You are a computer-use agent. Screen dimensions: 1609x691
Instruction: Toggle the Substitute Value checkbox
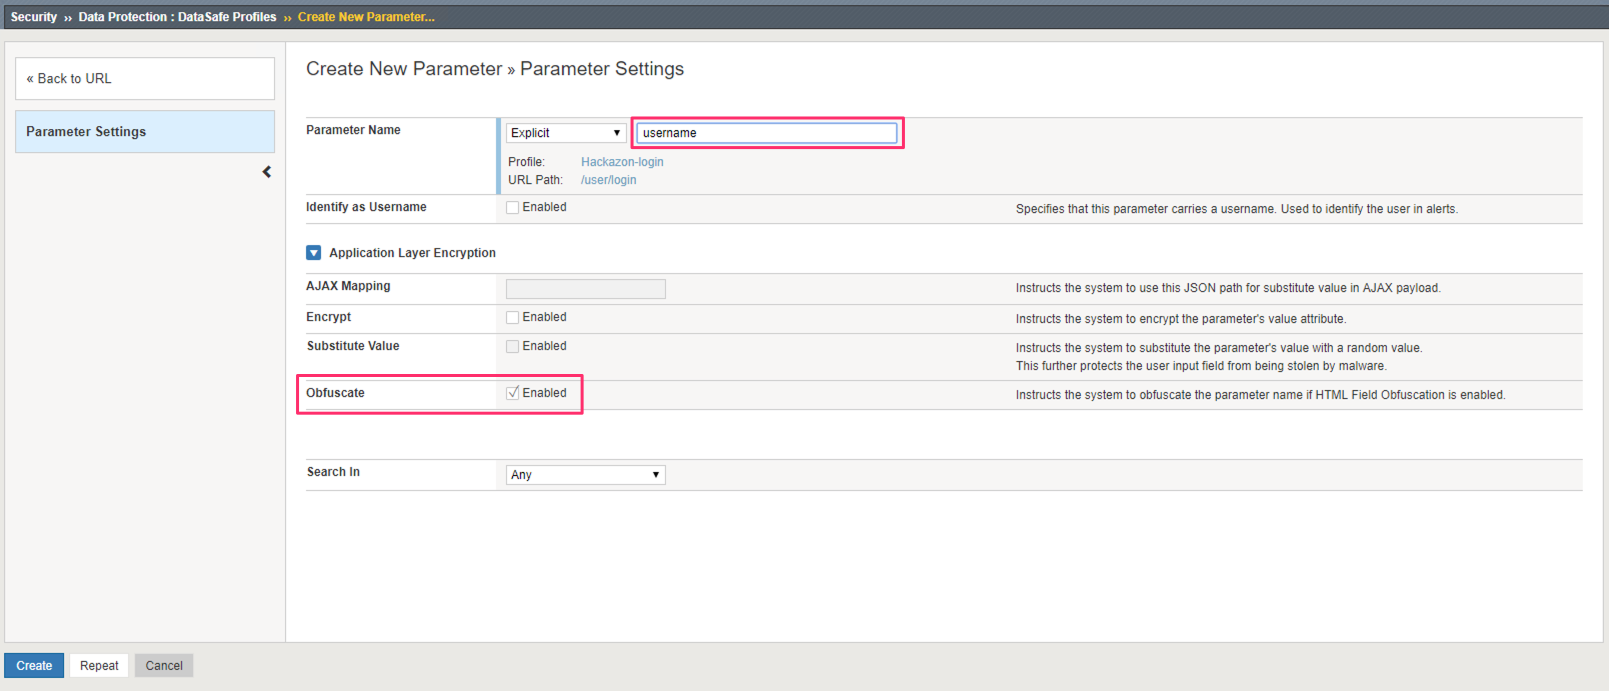pyautogui.click(x=512, y=347)
